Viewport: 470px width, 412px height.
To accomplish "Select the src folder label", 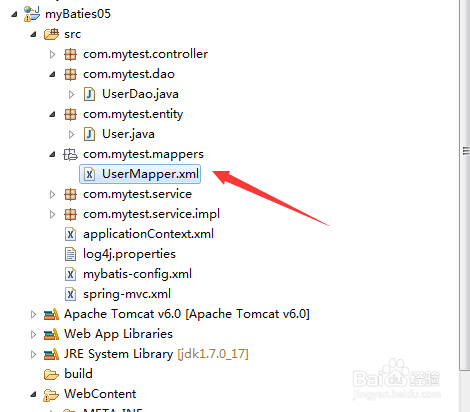I will tap(73, 34).
